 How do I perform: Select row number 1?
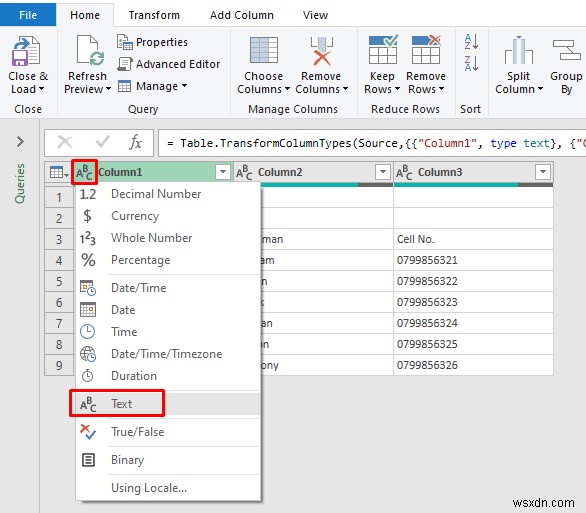pos(59,197)
